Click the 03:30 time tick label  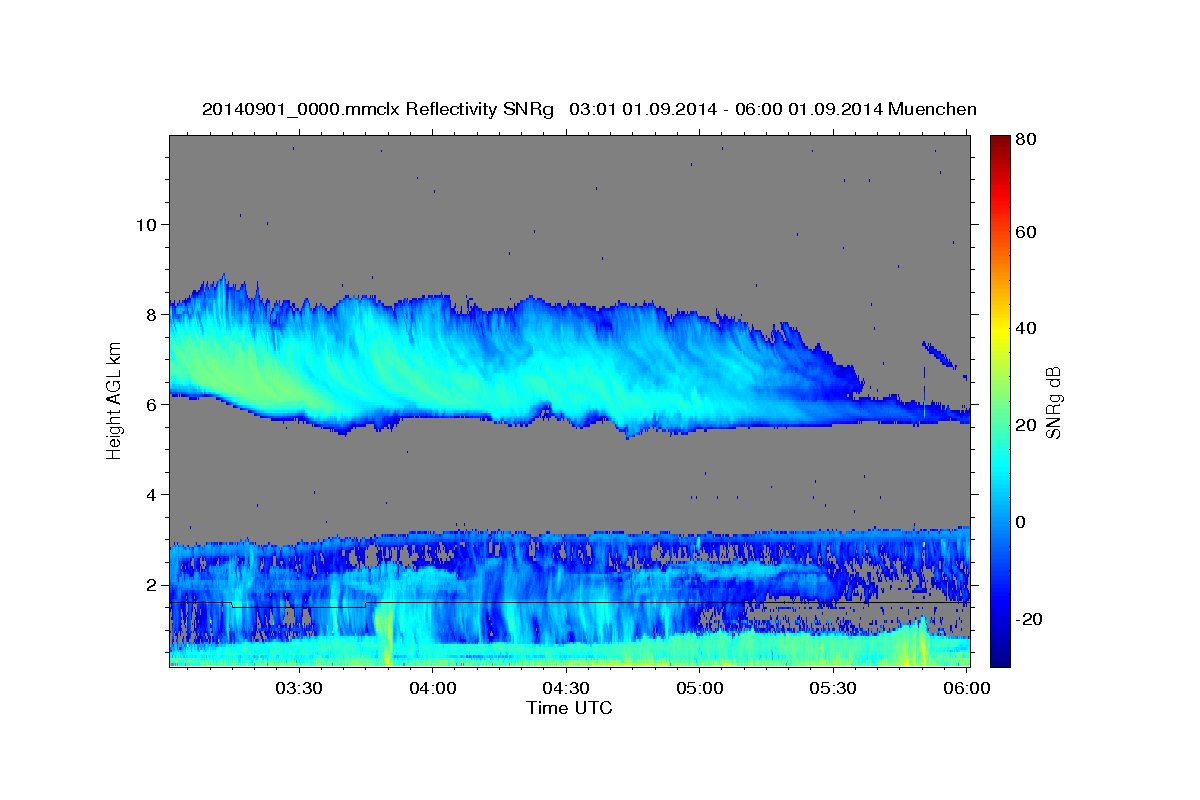(x=299, y=689)
